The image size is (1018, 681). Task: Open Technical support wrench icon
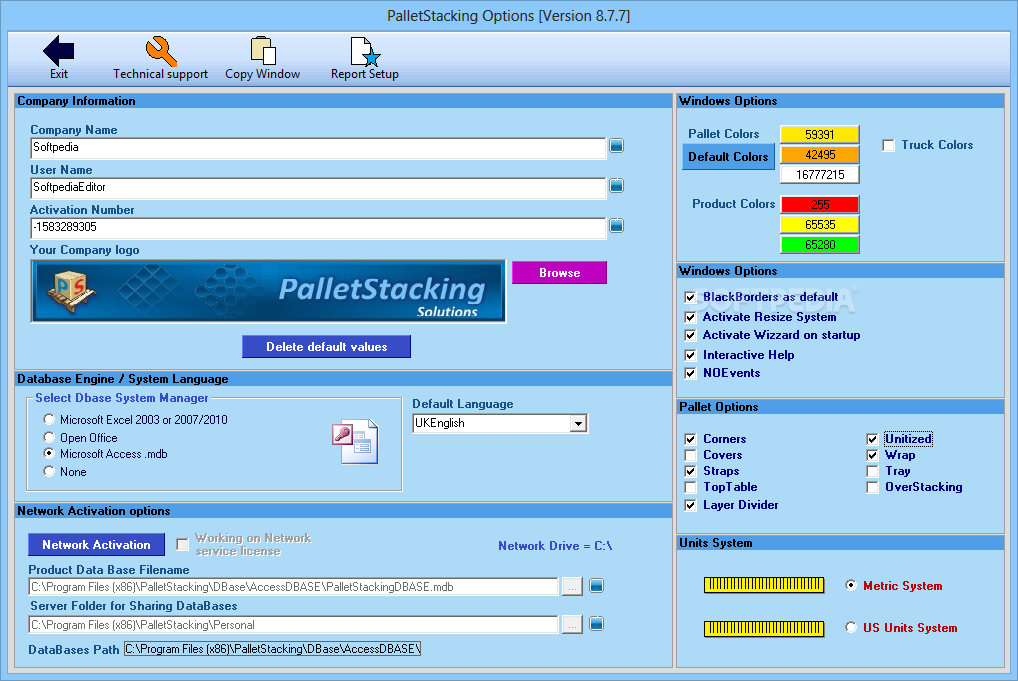160,51
